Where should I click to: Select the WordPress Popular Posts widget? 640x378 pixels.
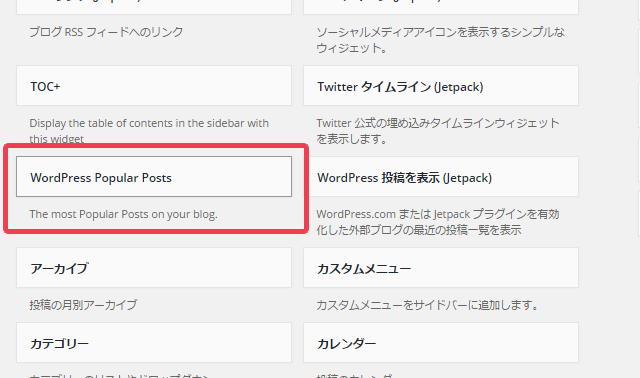[x=154, y=177]
